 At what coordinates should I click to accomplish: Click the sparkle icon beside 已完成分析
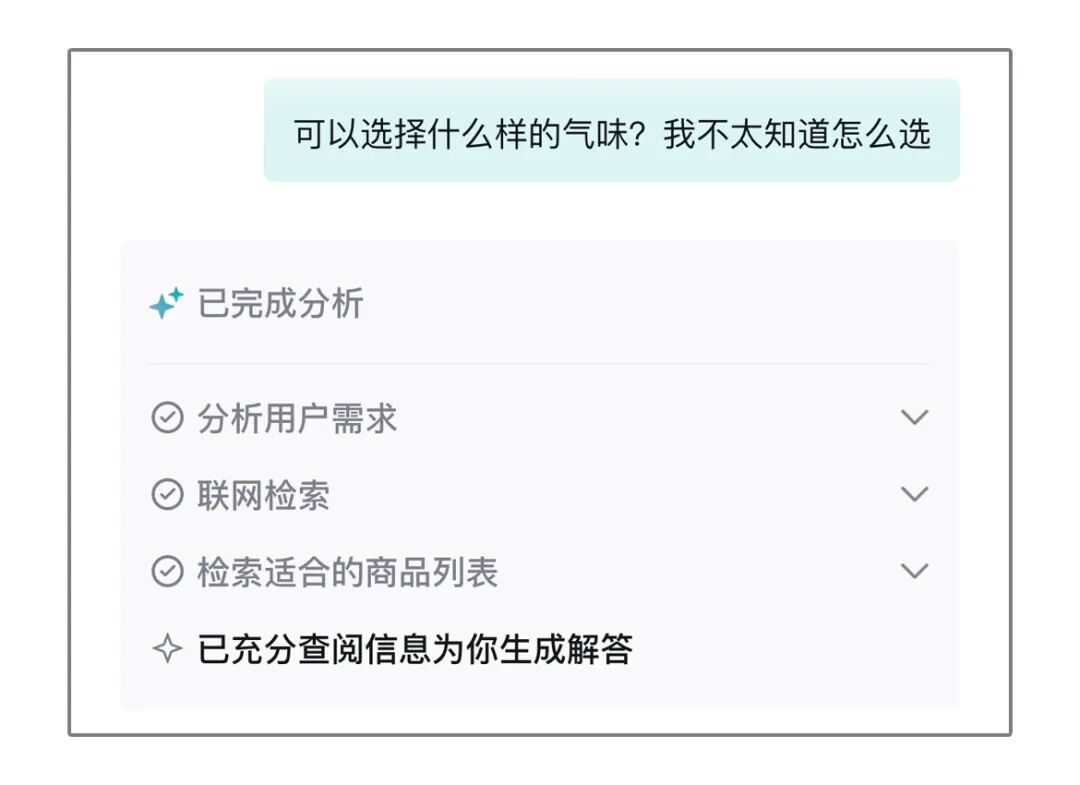pos(166,303)
